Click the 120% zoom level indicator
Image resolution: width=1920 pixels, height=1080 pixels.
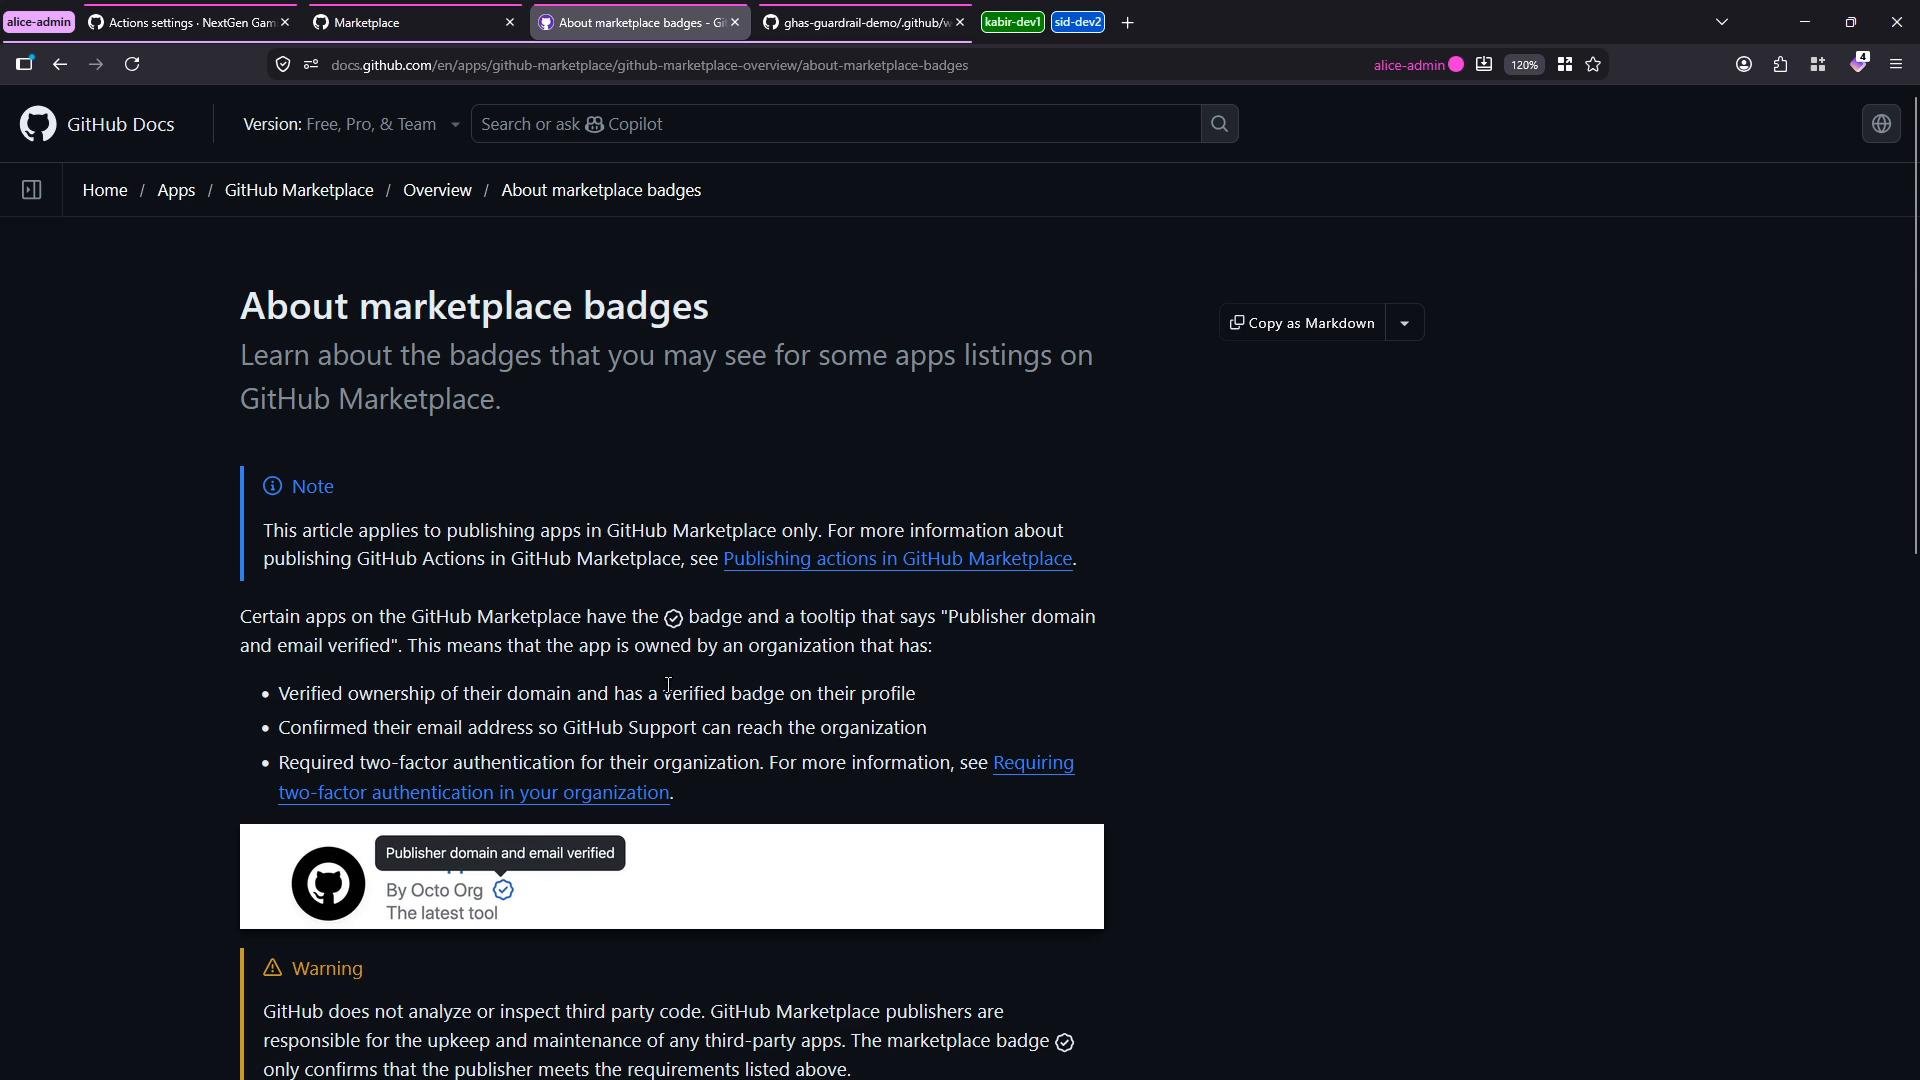pyautogui.click(x=1524, y=65)
